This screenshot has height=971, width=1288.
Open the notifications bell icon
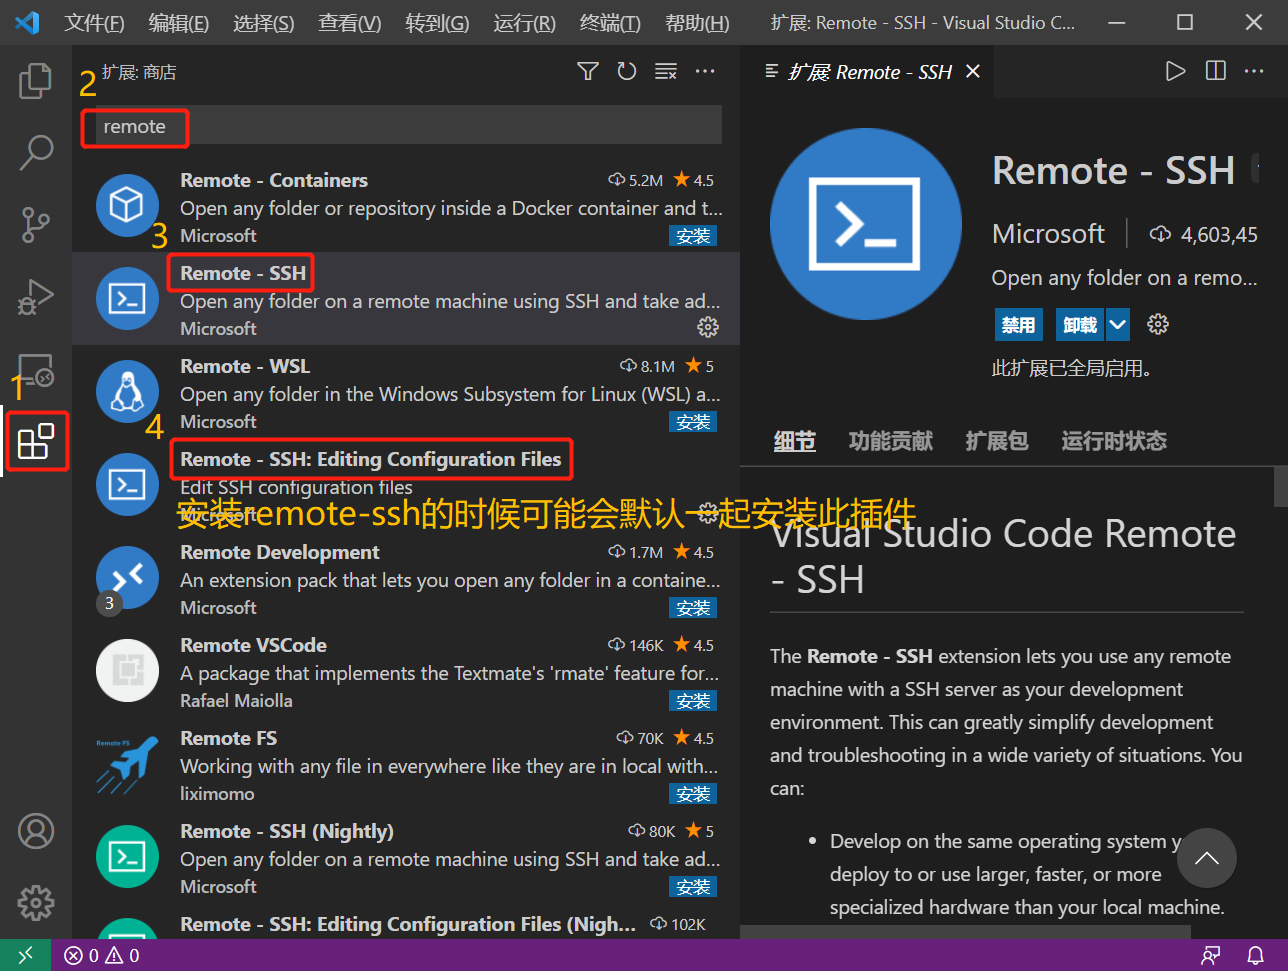pos(1256,955)
